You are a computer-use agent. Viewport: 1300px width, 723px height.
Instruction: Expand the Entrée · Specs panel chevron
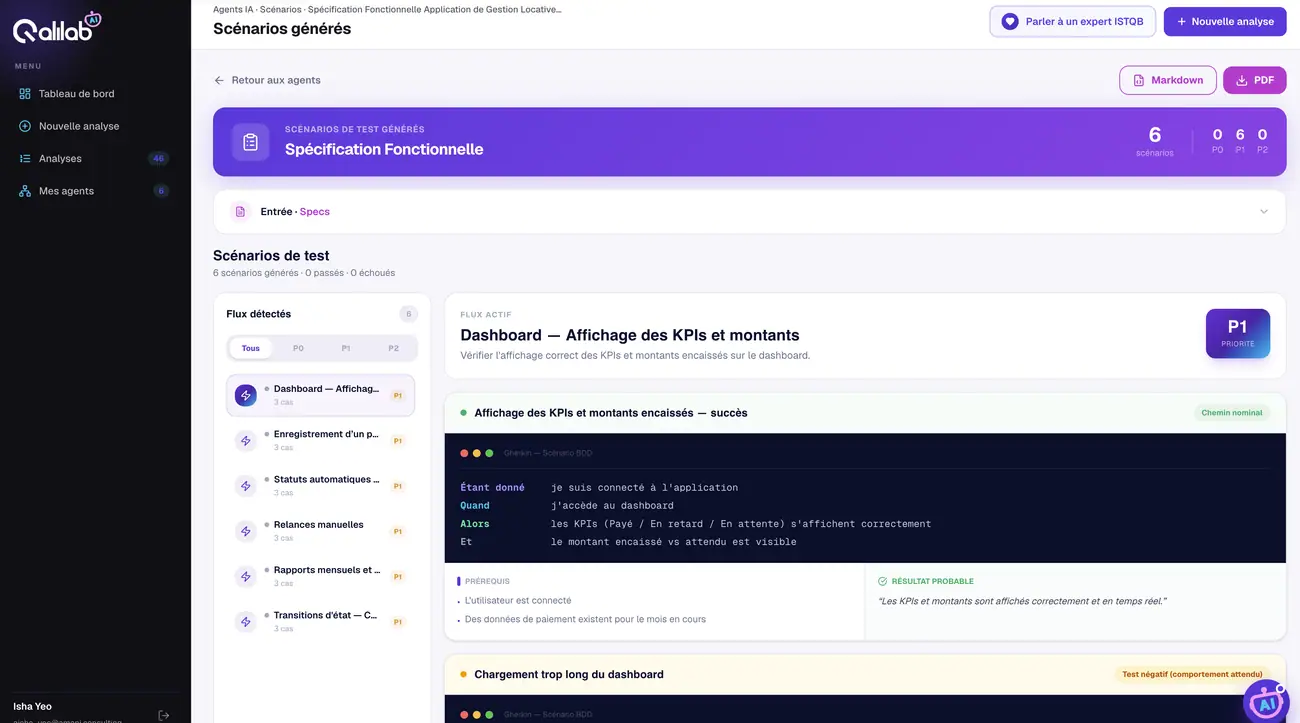pyautogui.click(x=1264, y=212)
